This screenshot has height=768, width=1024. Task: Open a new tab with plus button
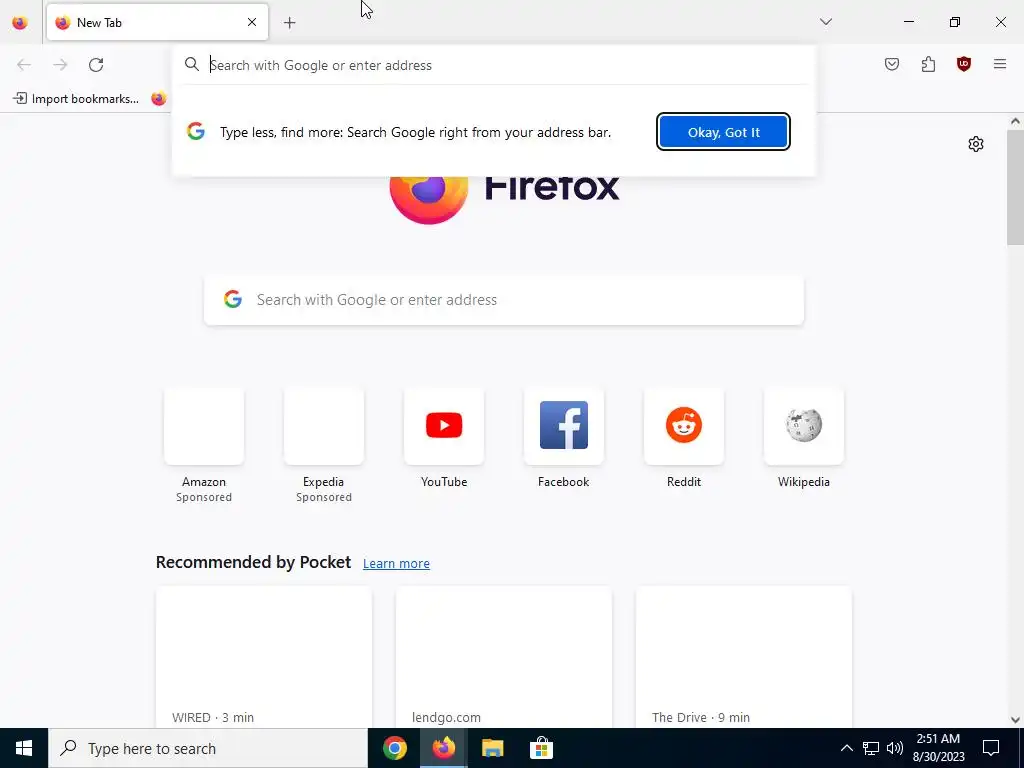click(x=289, y=23)
